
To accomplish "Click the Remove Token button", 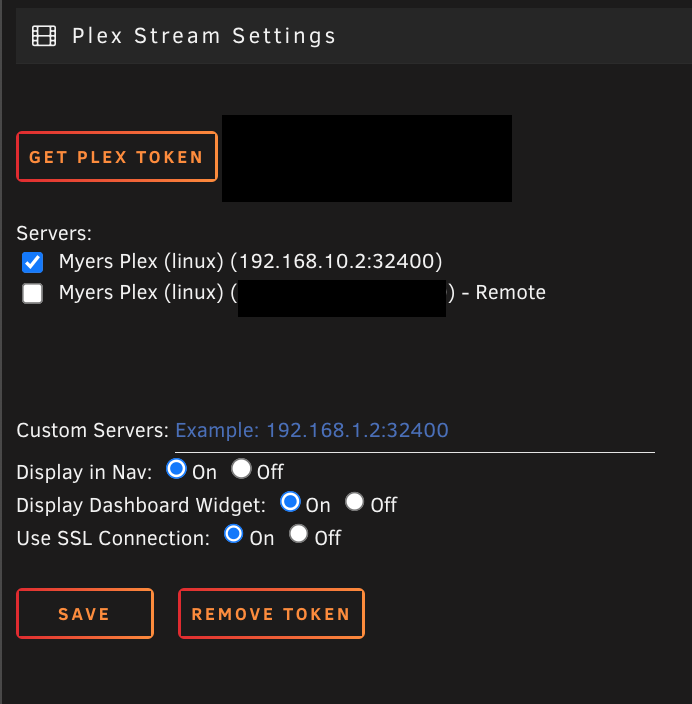I will click(x=271, y=613).
